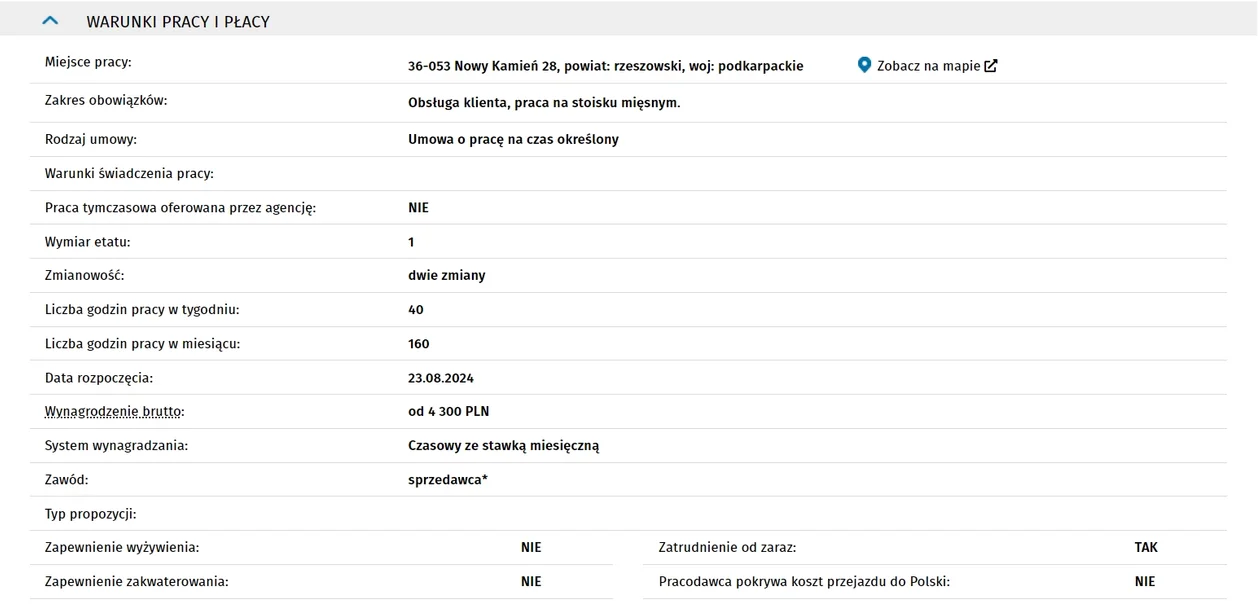Click the Liczba godzin pracy w miesiącu value 160
This screenshot has height=612, width=1260.
(419, 344)
